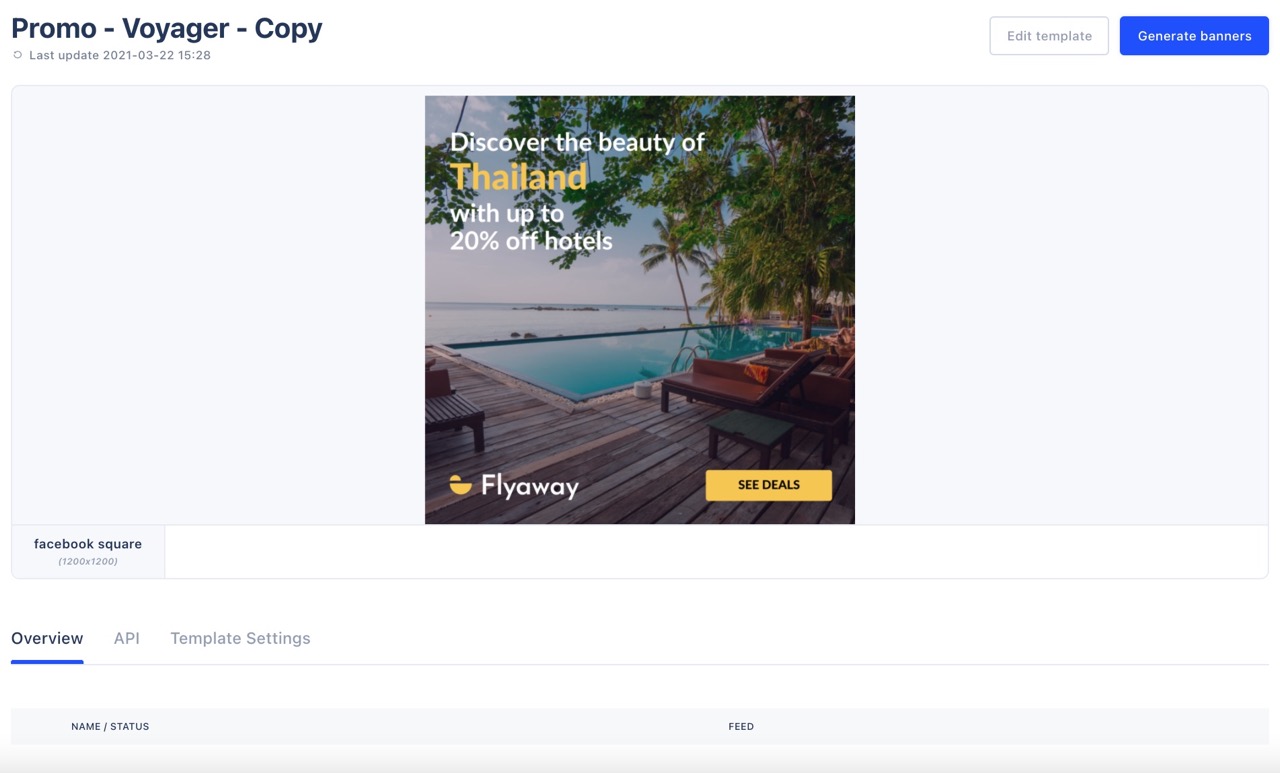Click the NAME / STATUS column header
The width and height of the screenshot is (1280, 773).
tap(110, 726)
